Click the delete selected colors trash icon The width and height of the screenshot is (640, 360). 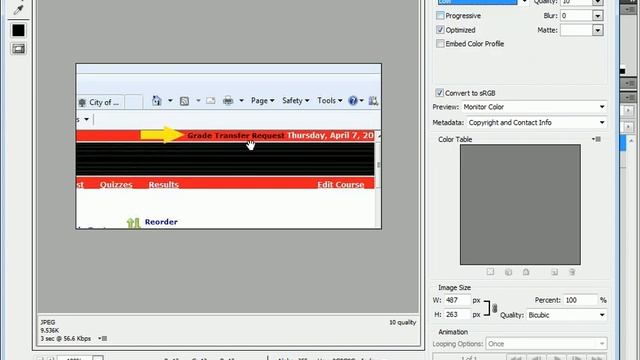pyautogui.click(x=572, y=272)
